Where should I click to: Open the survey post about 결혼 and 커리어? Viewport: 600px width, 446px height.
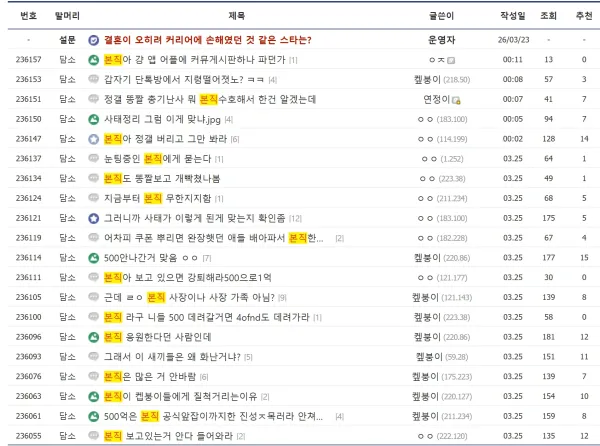207,40
